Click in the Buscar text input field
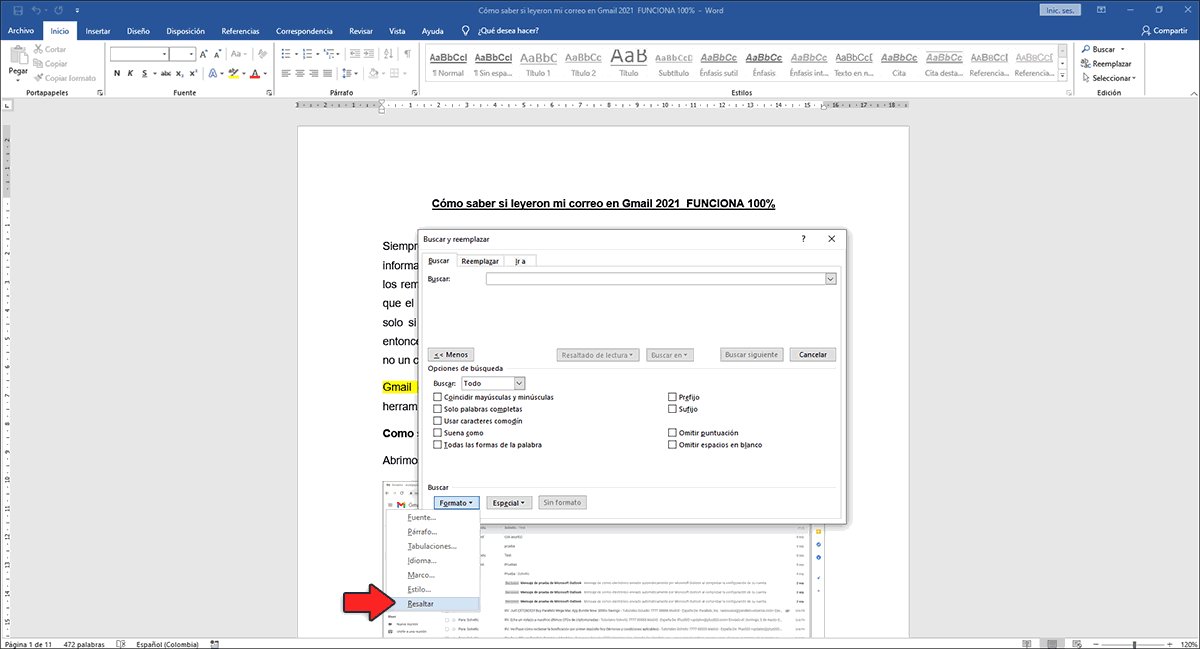 coord(655,279)
